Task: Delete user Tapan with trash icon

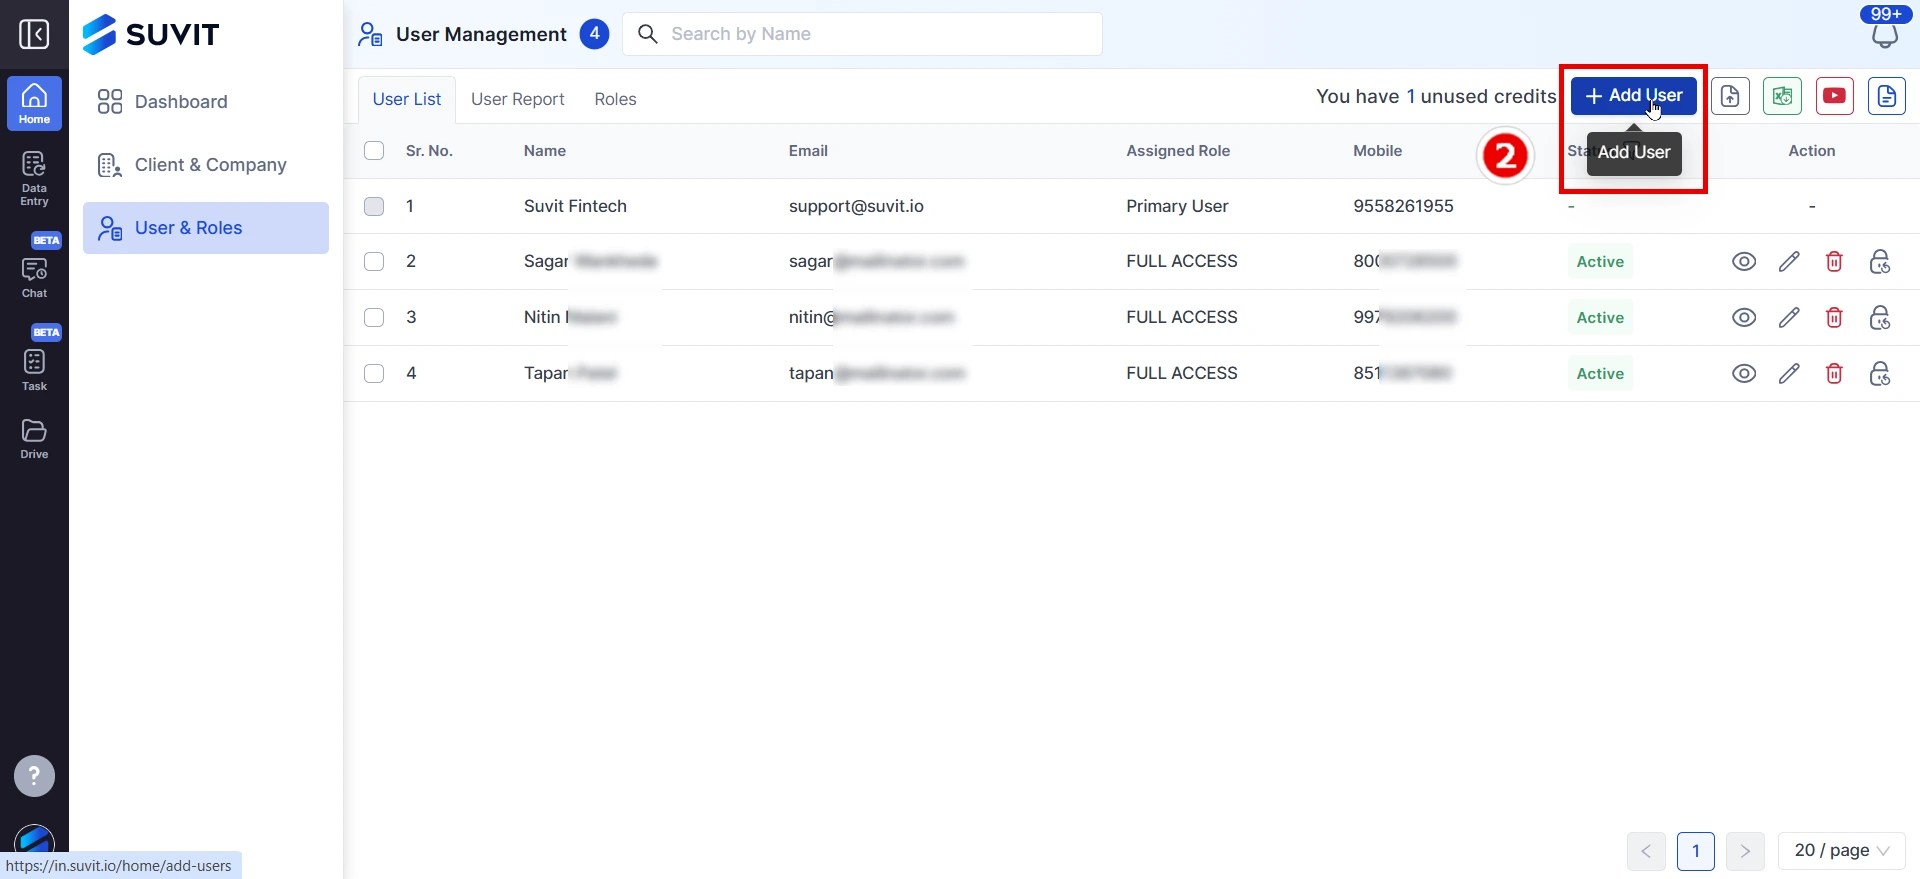Action: pyautogui.click(x=1835, y=374)
